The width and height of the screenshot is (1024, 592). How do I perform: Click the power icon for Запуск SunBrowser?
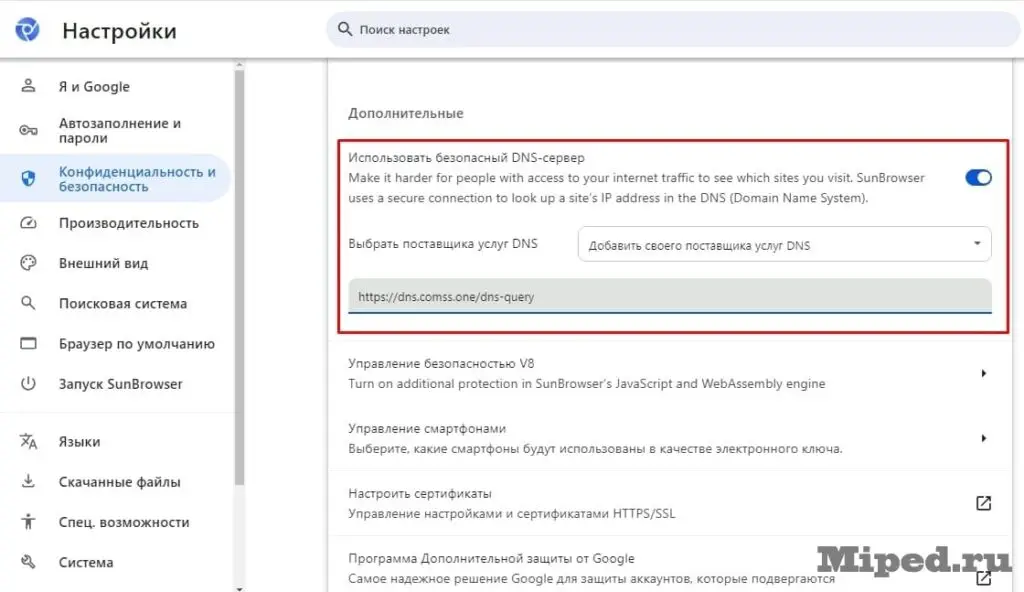[x=28, y=383]
